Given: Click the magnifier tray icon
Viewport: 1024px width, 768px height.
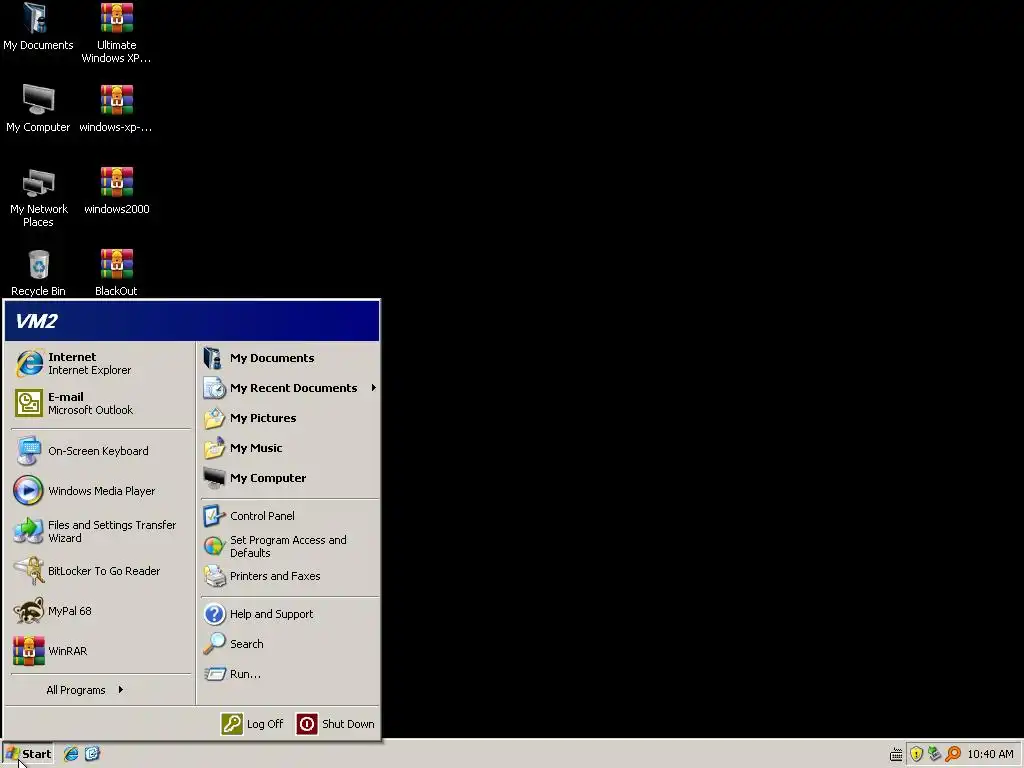Looking at the screenshot, I should (953, 754).
